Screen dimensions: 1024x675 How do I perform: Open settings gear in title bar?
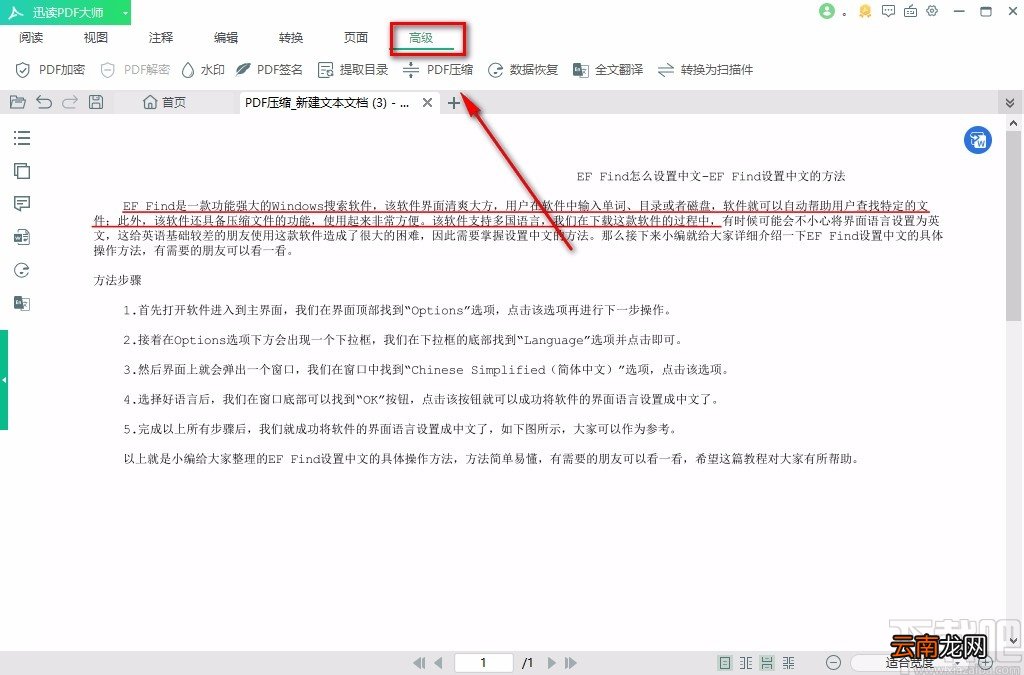(932, 11)
